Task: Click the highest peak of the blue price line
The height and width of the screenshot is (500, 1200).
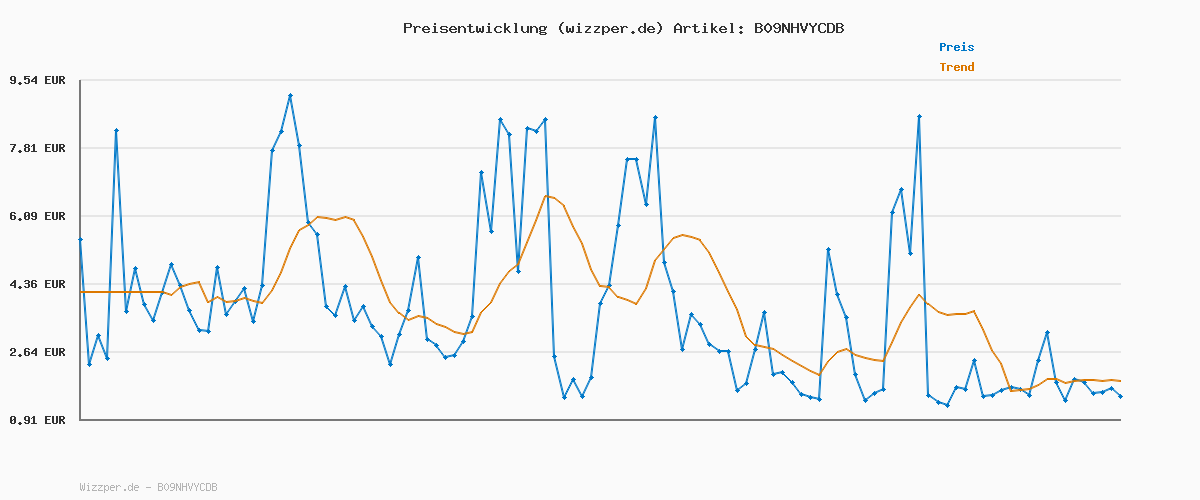Action: [x=290, y=96]
